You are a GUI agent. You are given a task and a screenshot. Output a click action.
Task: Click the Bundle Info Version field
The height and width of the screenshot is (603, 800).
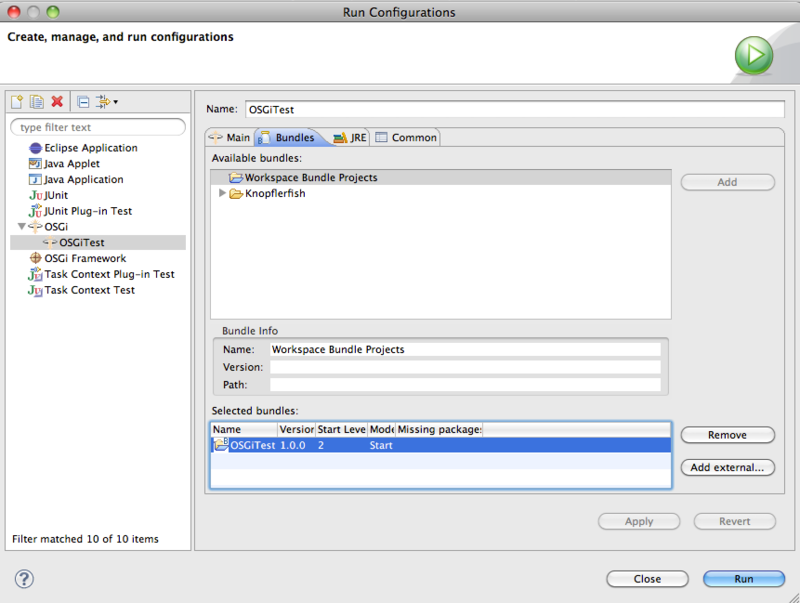coord(465,367)
